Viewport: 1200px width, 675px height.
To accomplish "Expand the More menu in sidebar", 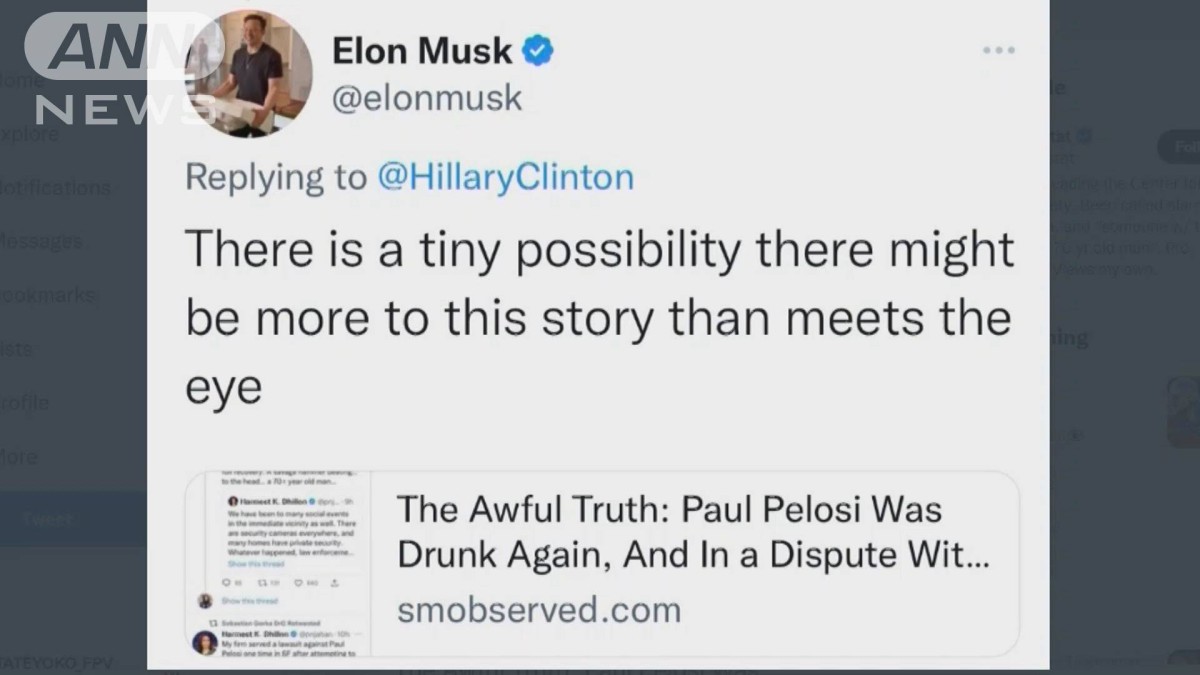I will pos(20,457).
